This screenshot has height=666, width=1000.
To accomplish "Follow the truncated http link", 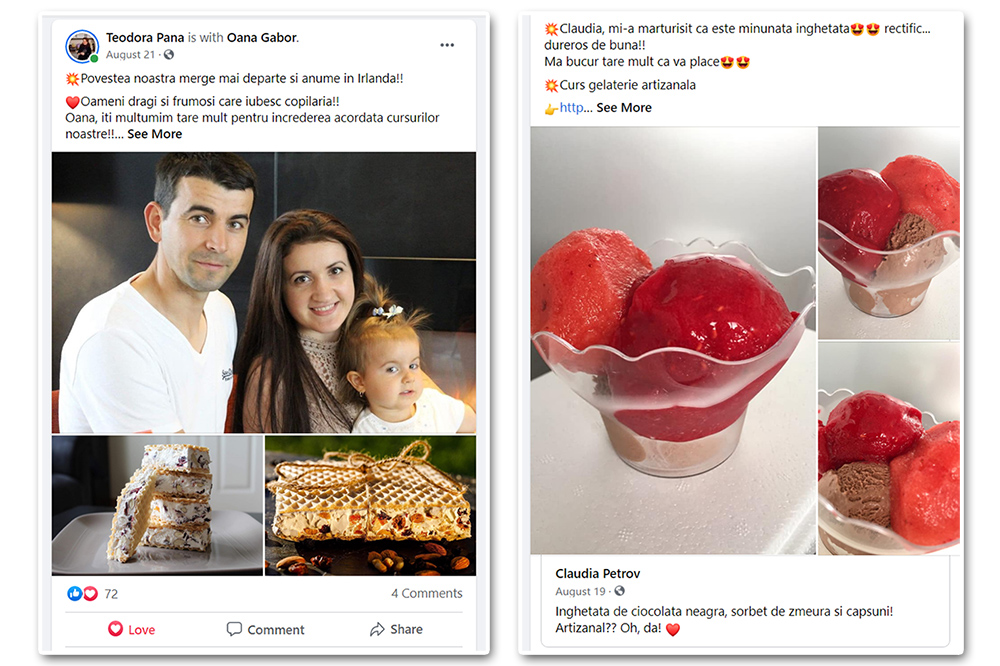I will coord(571,108).
